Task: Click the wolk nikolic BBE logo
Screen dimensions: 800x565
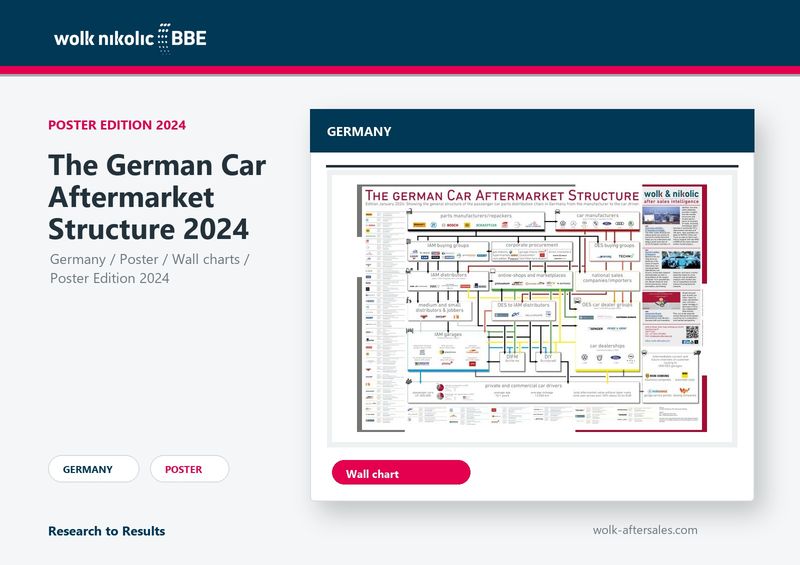Action: [x=130, y=38]
